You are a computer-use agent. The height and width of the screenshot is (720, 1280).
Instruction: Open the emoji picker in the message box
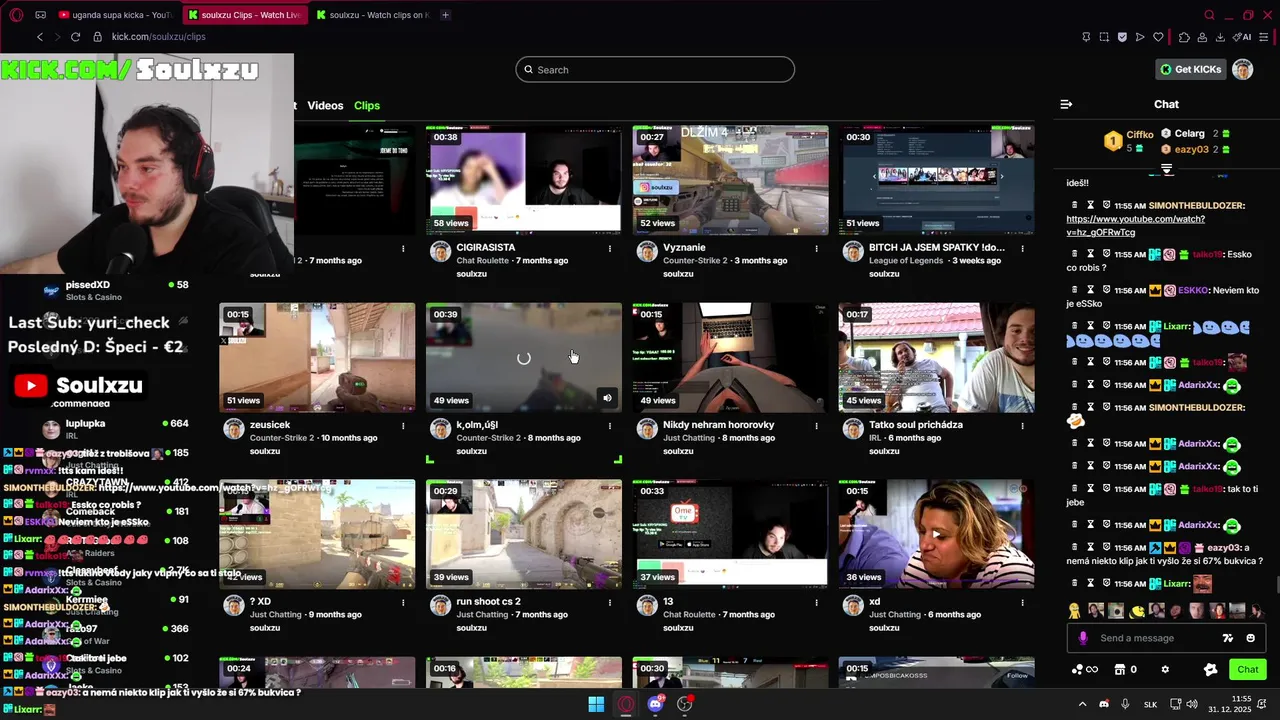pos(1250,638)
